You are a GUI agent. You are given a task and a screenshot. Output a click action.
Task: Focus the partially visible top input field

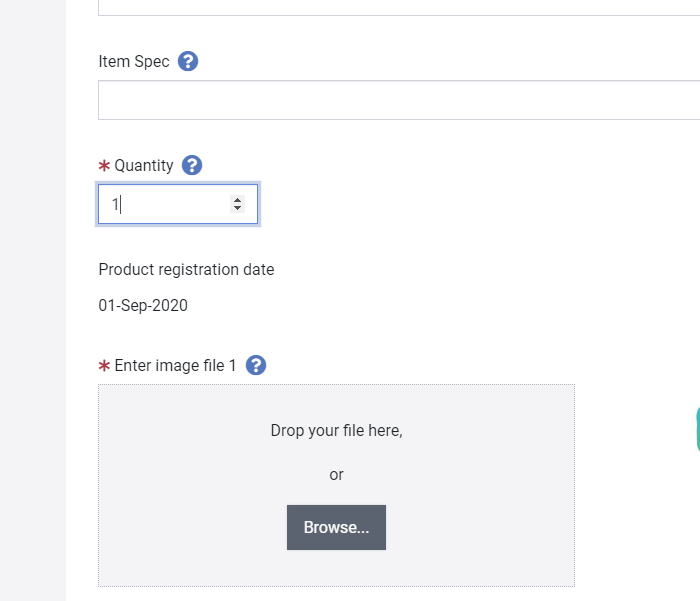pyautogui.click(x=399, y=8)
